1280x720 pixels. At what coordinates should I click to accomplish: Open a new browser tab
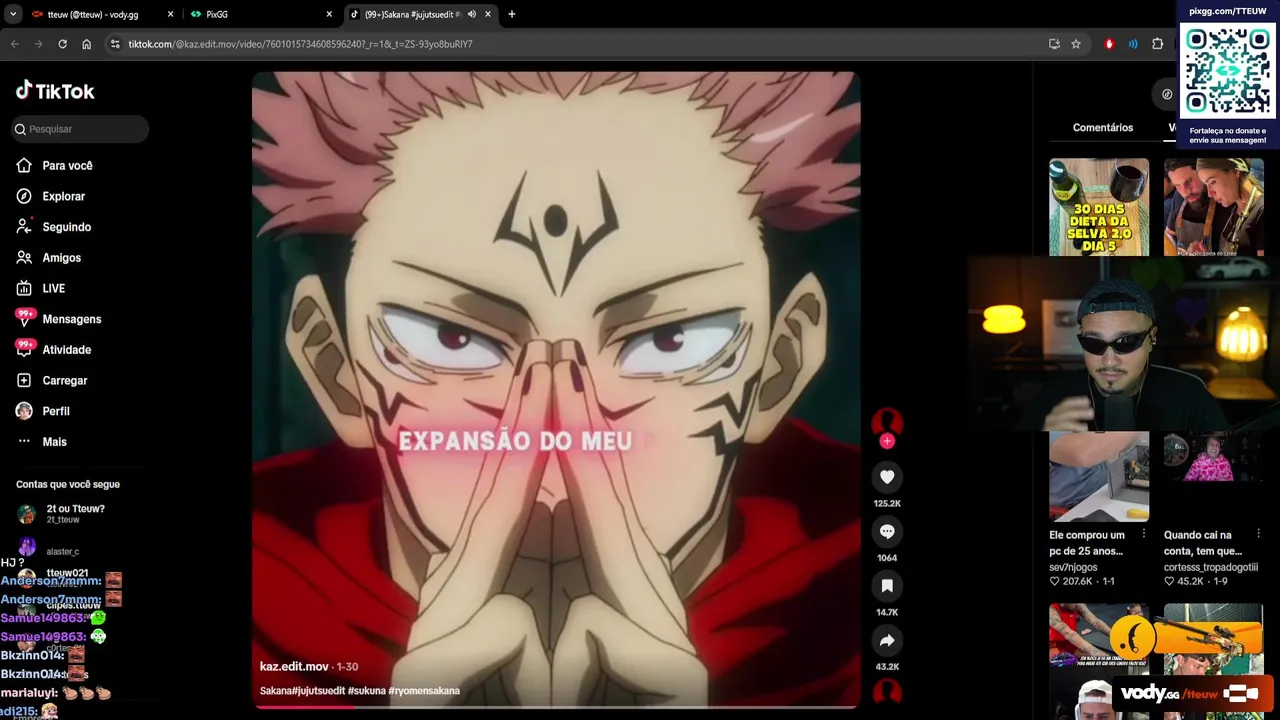point(512,15)
